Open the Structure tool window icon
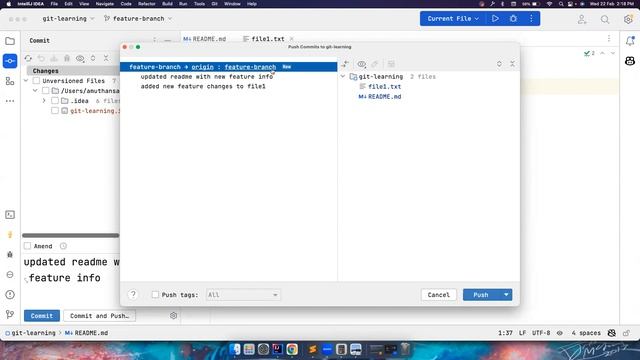Viewport: 640px width, 360px height. pyautogui.click(x=10, y=81)
